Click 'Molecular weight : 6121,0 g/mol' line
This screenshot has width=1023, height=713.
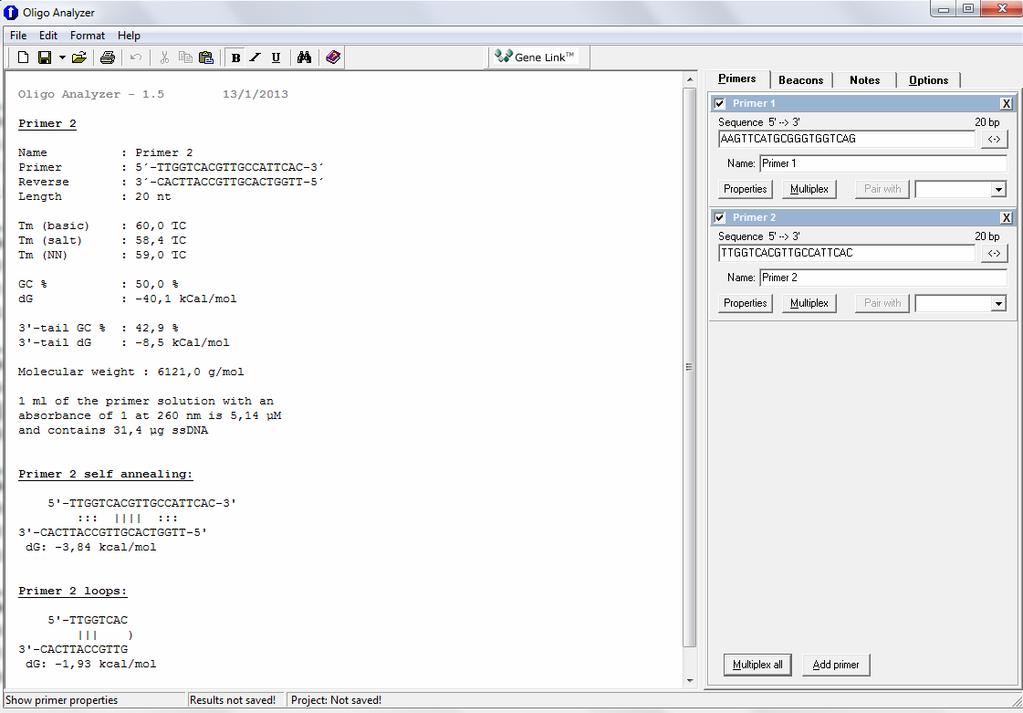click(x=131, y=372)
